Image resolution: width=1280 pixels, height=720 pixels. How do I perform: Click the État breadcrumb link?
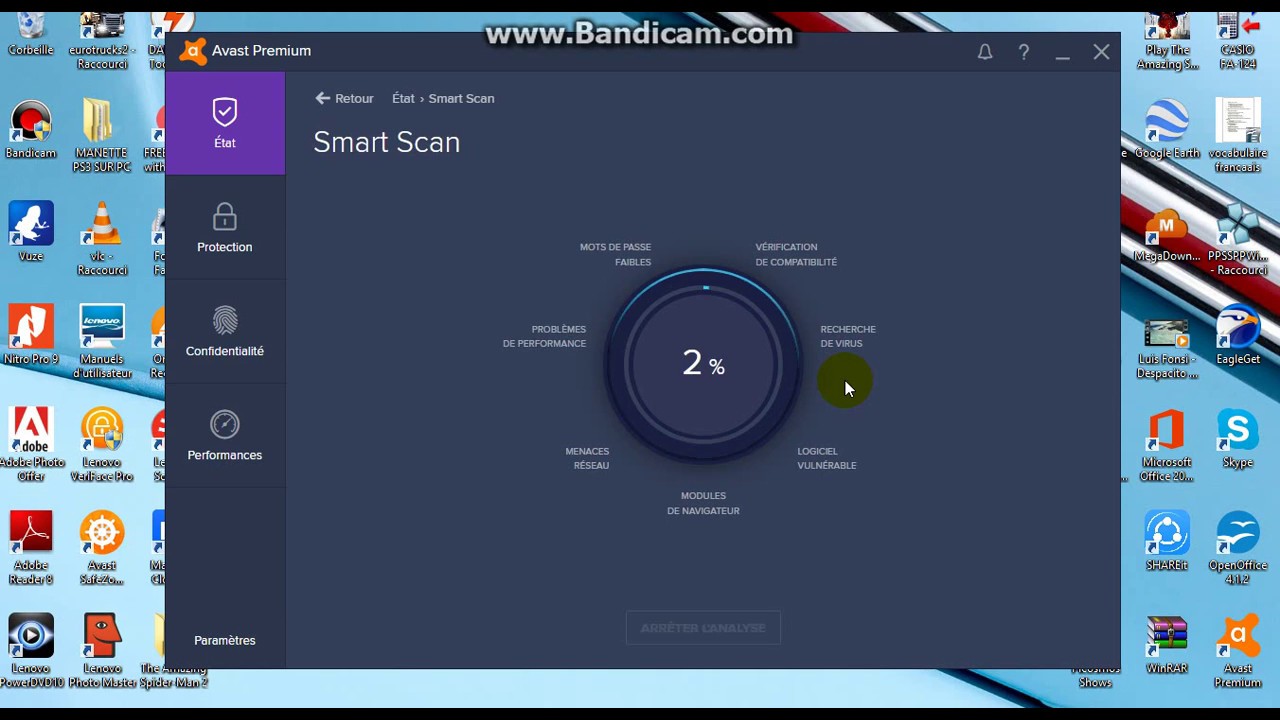403,98
